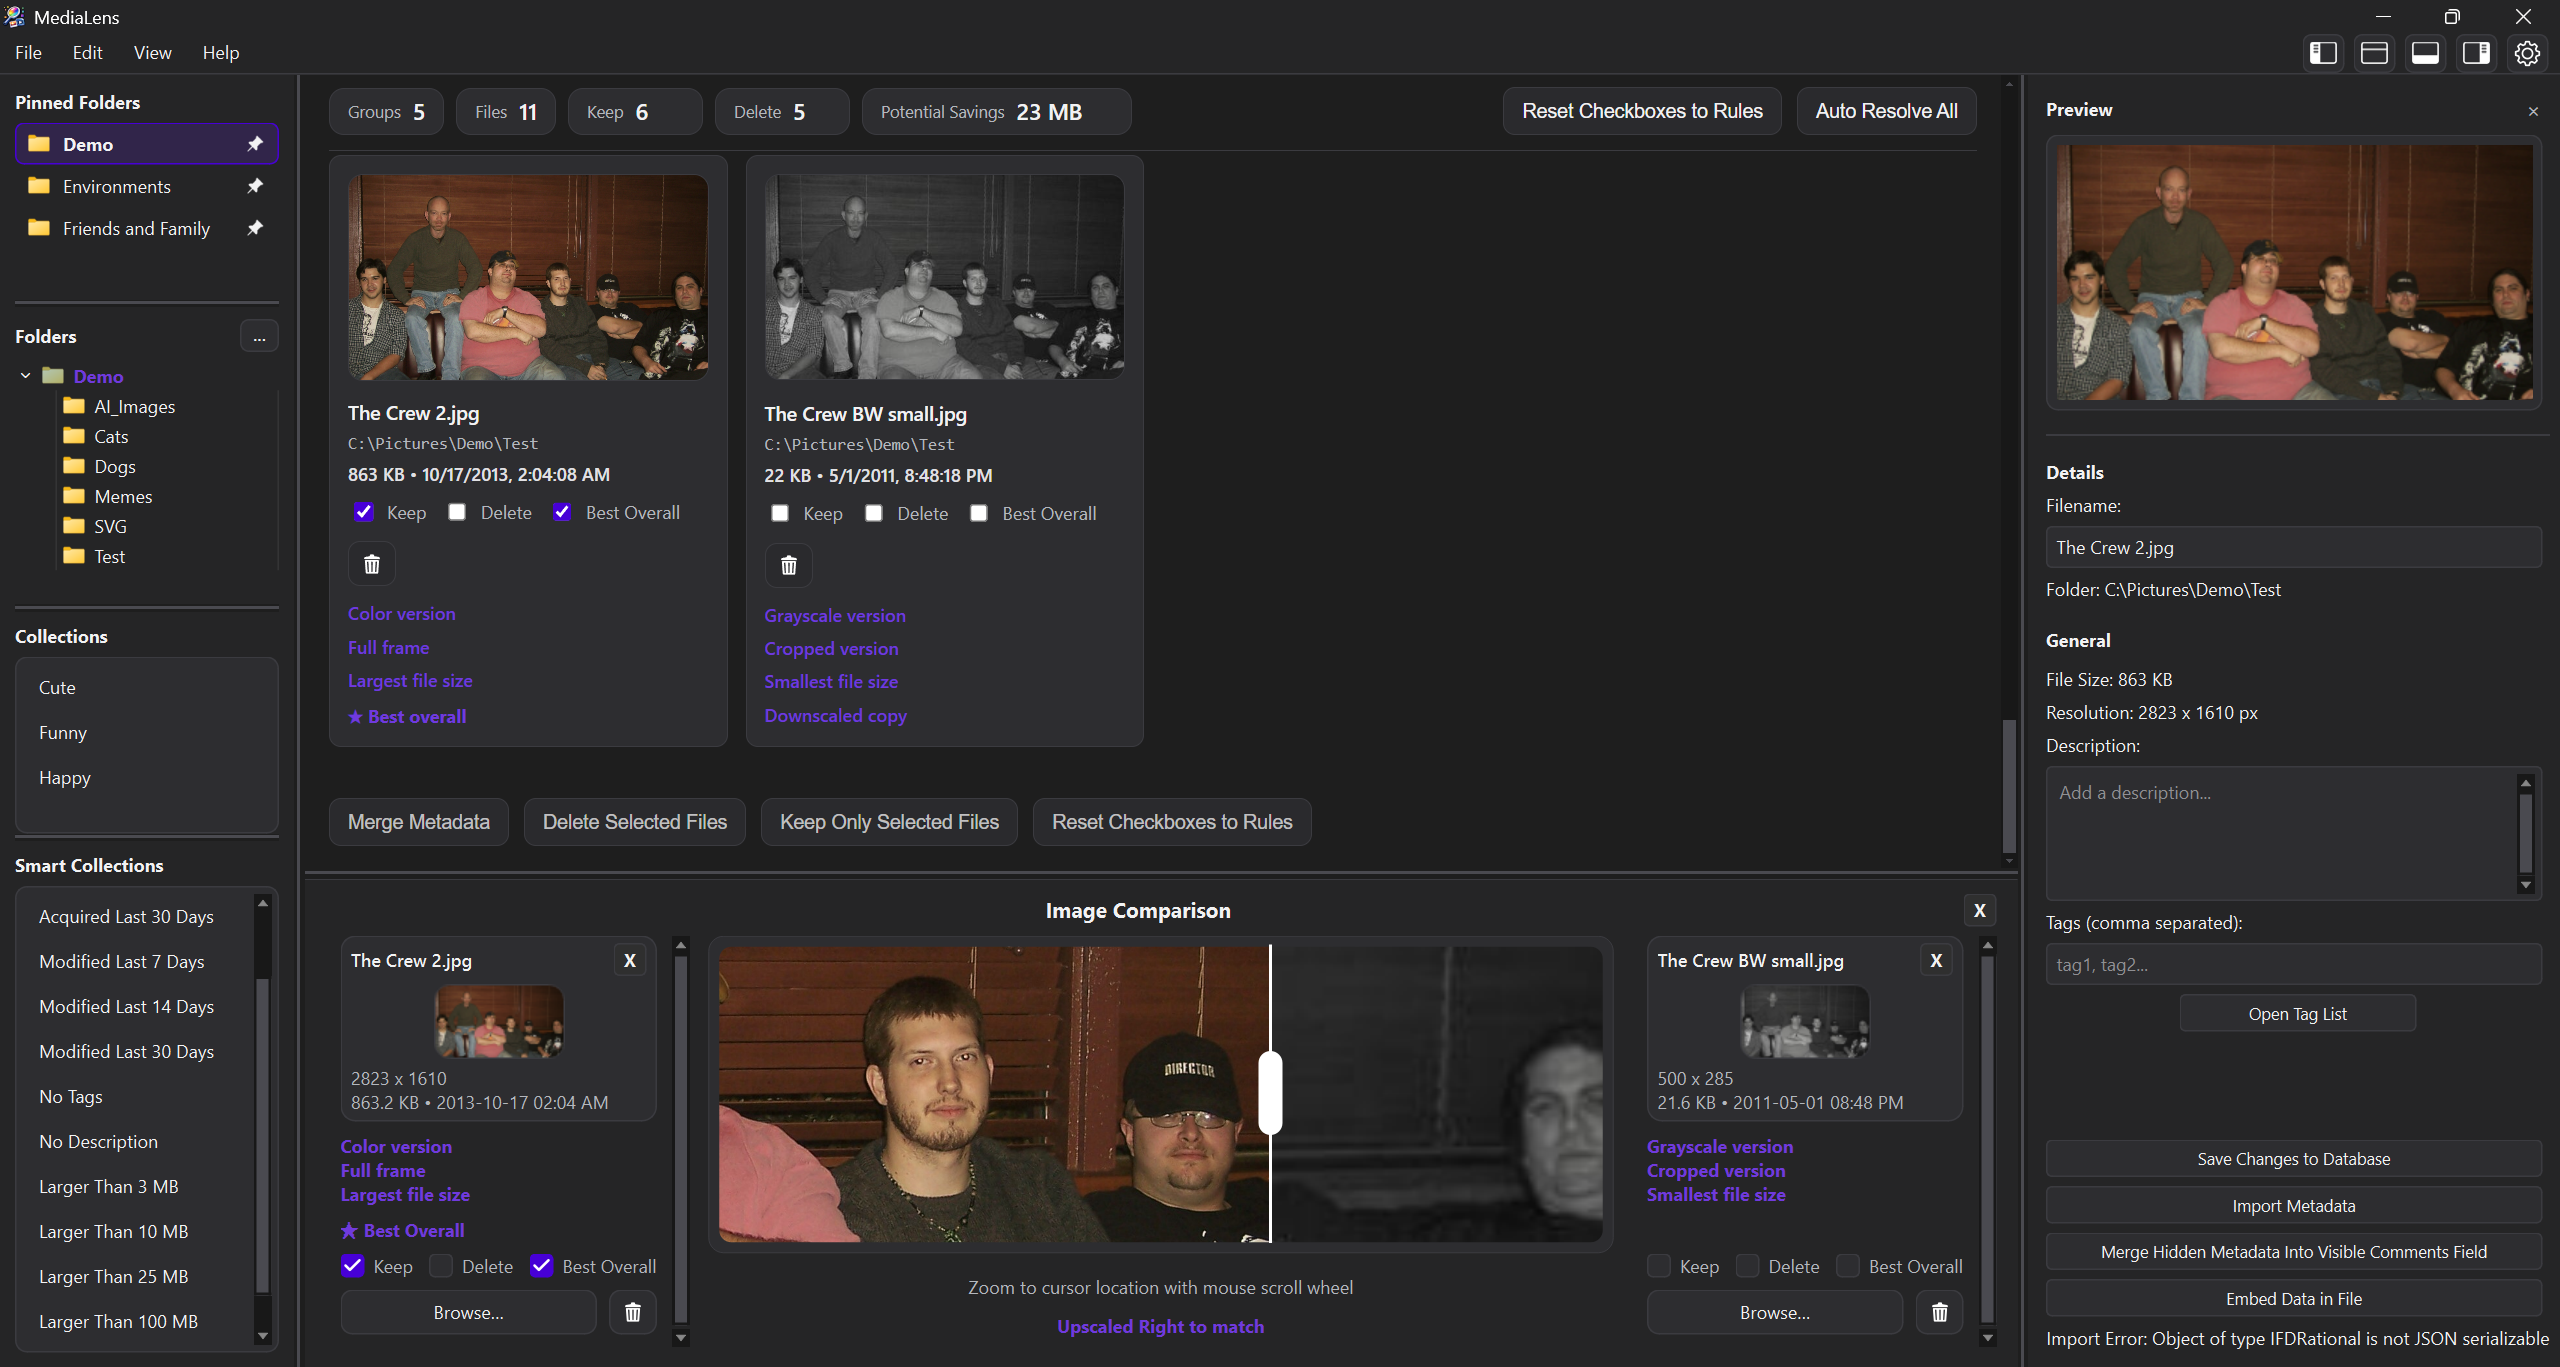The width and height of the screenshot is (2560, 1367).
Task: Collapse the Demo folder tree chevron
Action: pos(26,376)
